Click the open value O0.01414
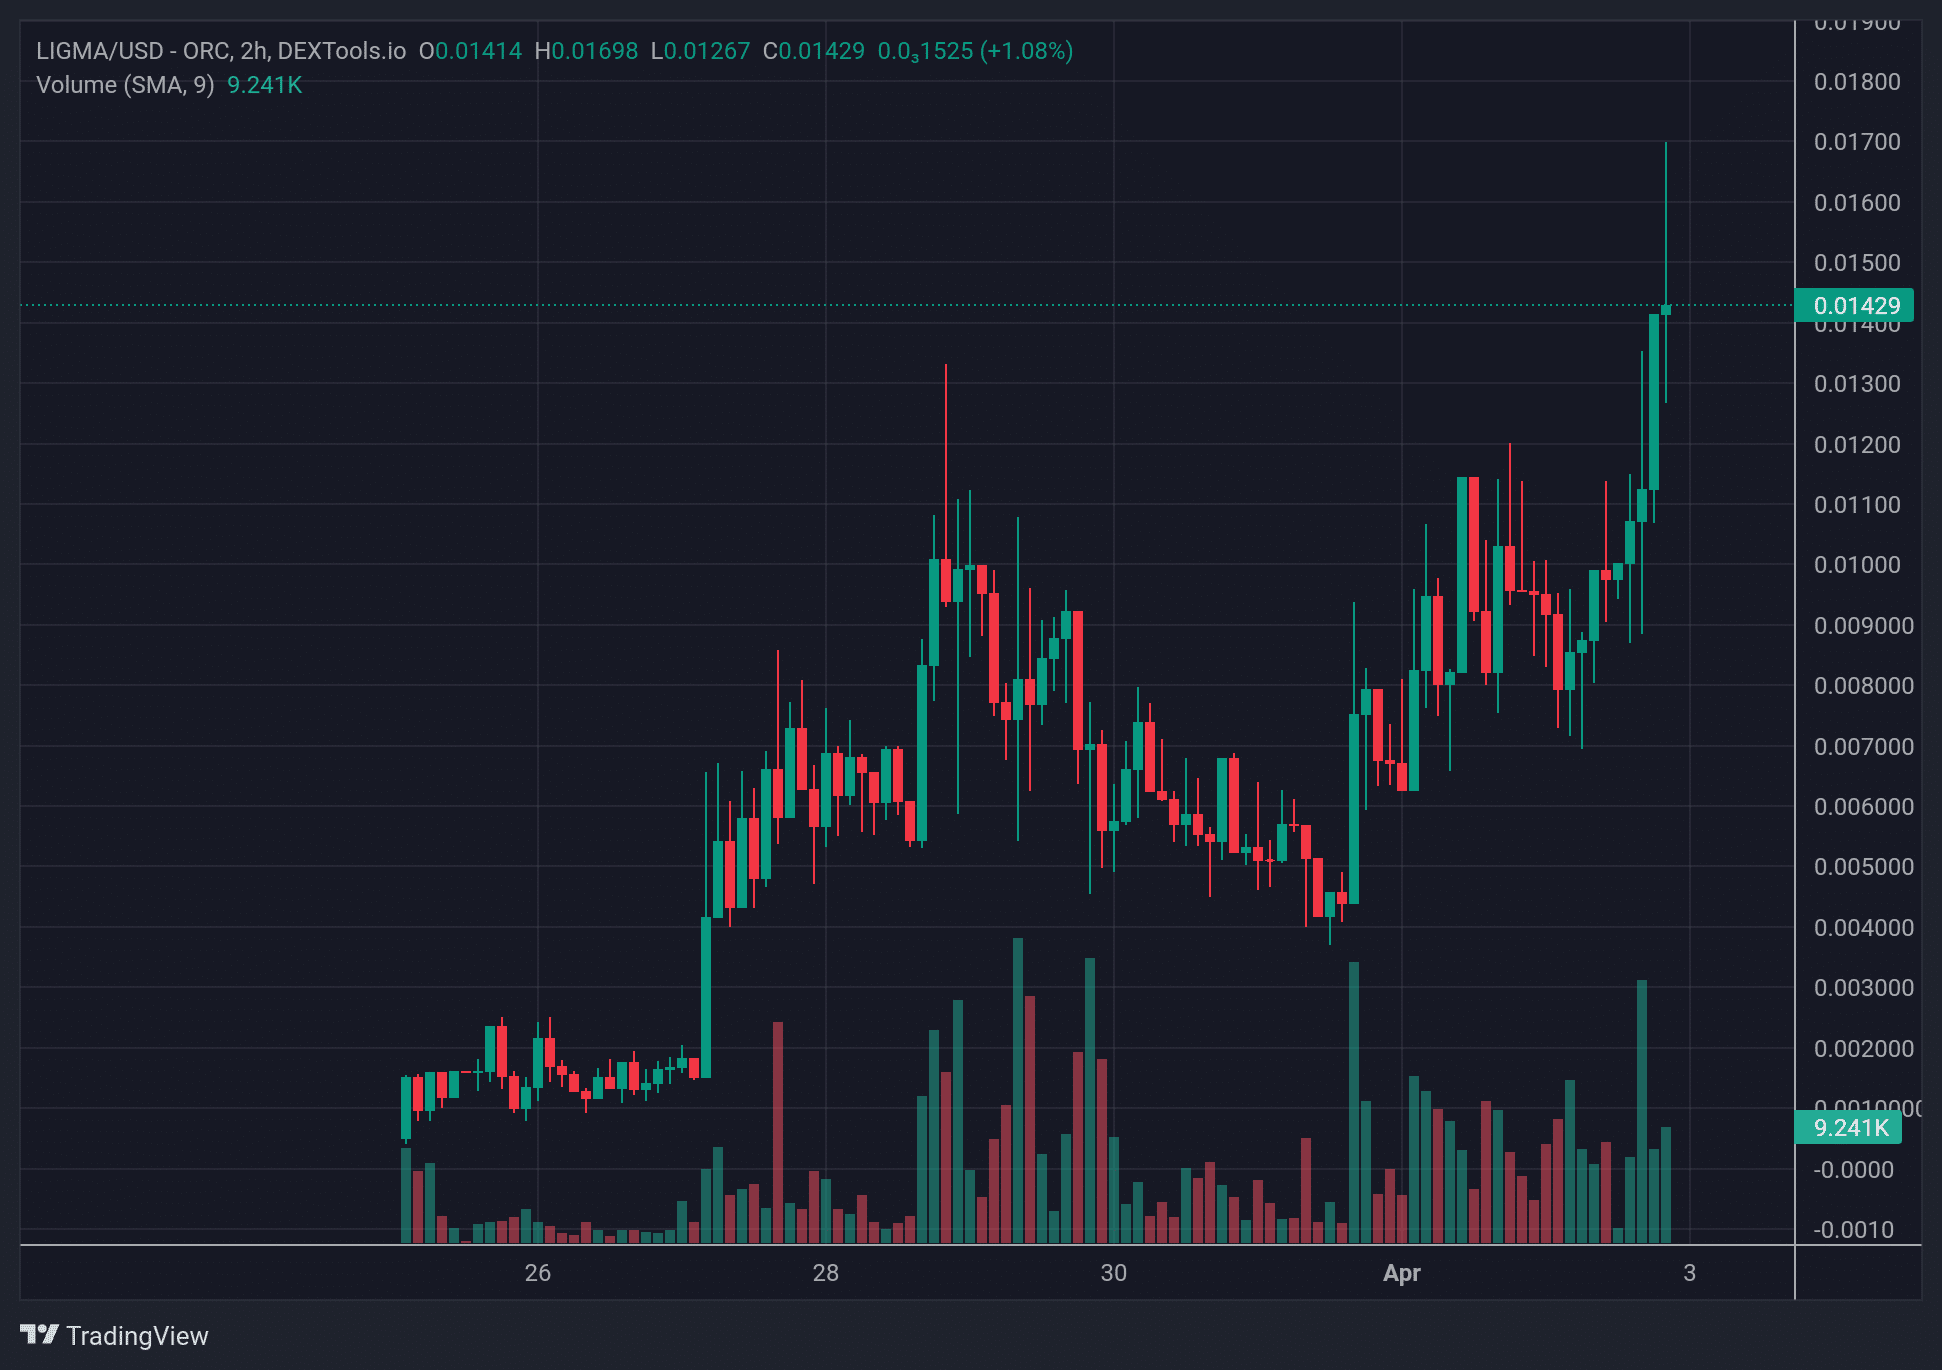 pyautogui.click(x=470, y=51)
